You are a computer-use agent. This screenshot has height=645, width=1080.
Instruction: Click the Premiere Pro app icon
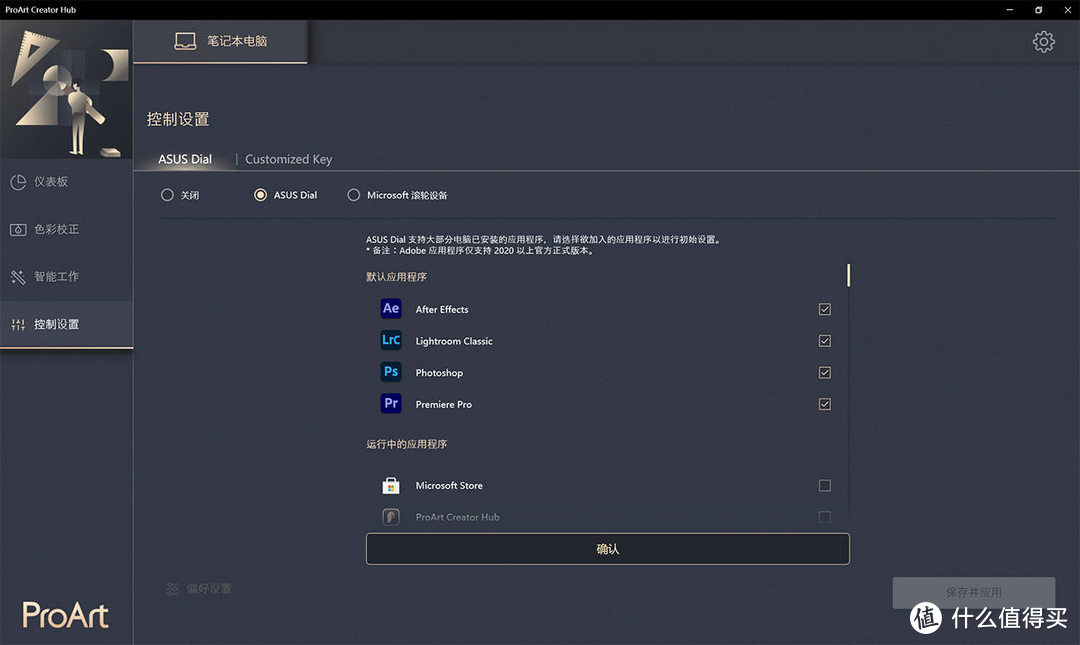391,404
